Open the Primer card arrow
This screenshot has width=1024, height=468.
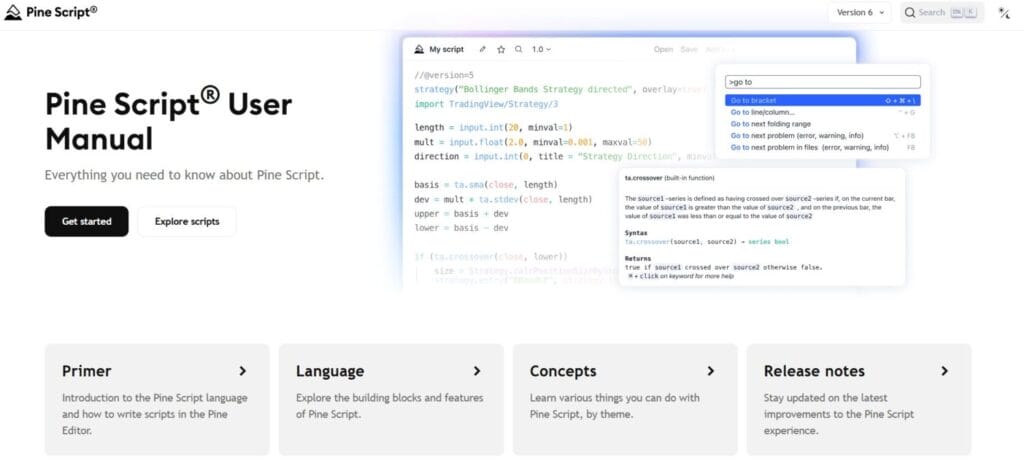pyautogui.click(x=242, y=371)
